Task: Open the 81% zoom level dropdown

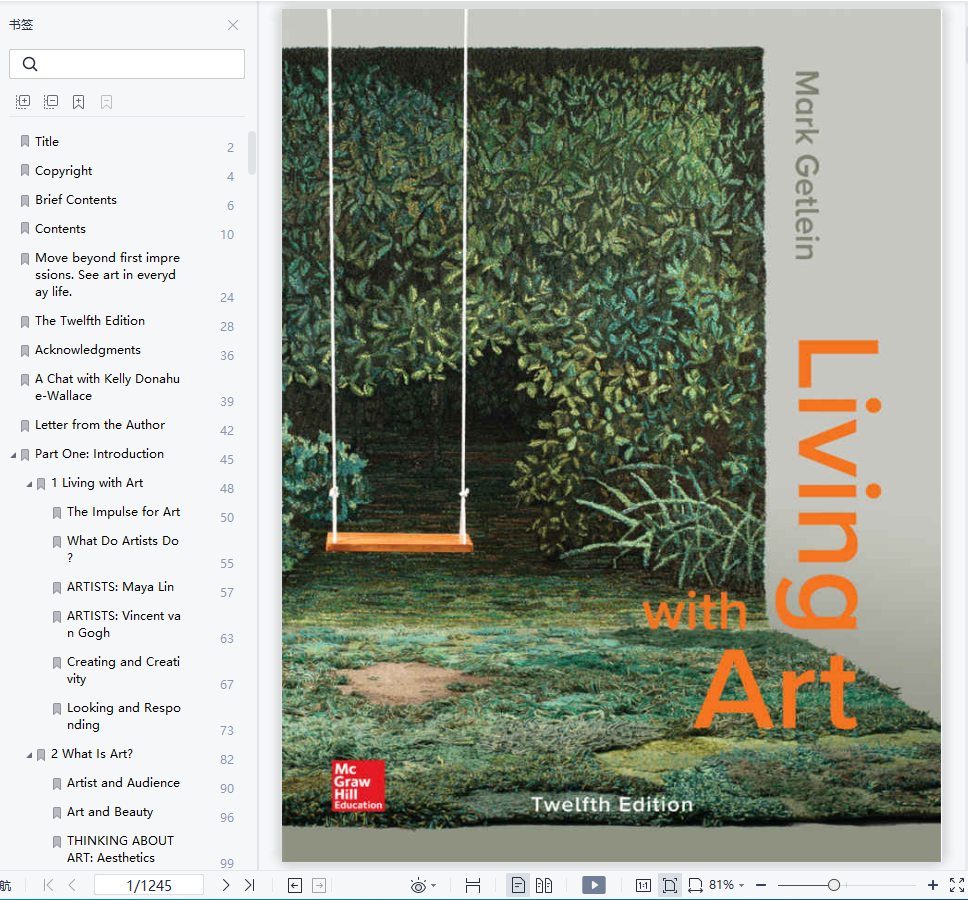Action: tap(727, 885)
